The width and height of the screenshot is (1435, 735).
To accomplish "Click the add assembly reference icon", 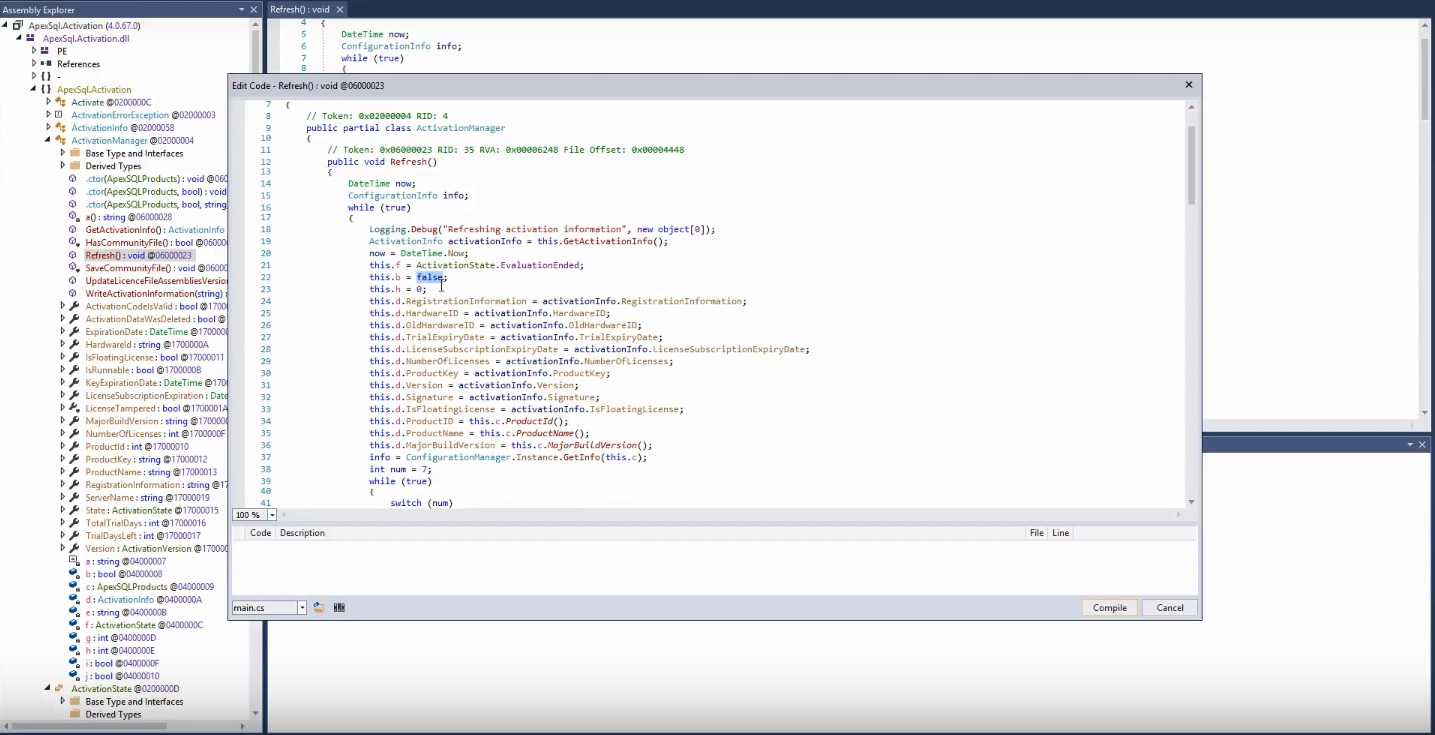I will click(x=319, y=607).
